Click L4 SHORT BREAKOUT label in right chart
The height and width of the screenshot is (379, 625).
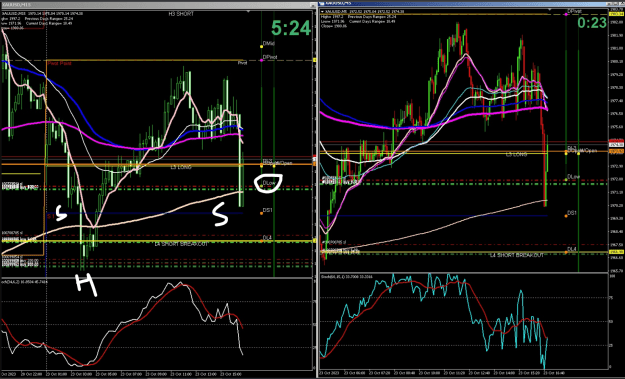pyautogui.click(x=517, y=255)
